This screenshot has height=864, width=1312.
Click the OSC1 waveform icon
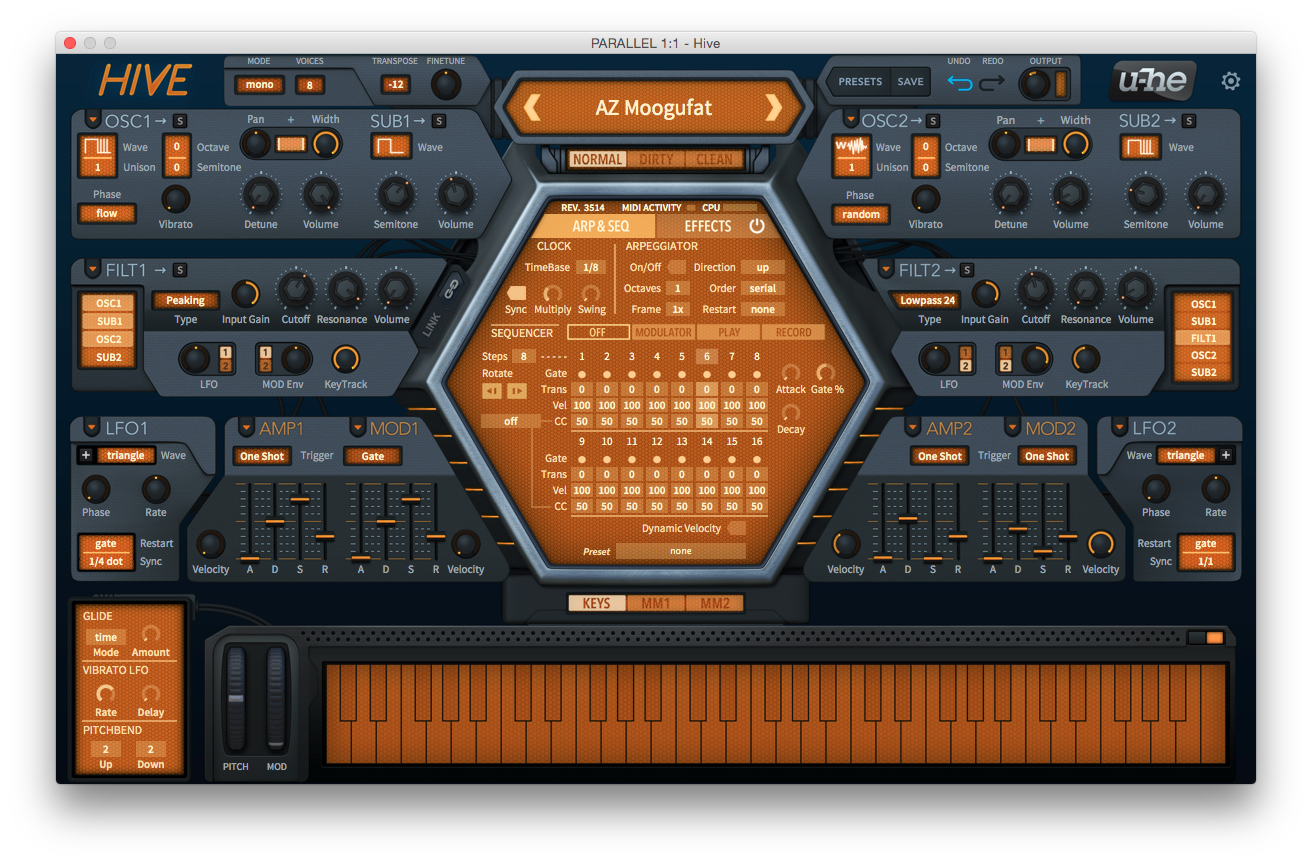click(x=98, y=147)
